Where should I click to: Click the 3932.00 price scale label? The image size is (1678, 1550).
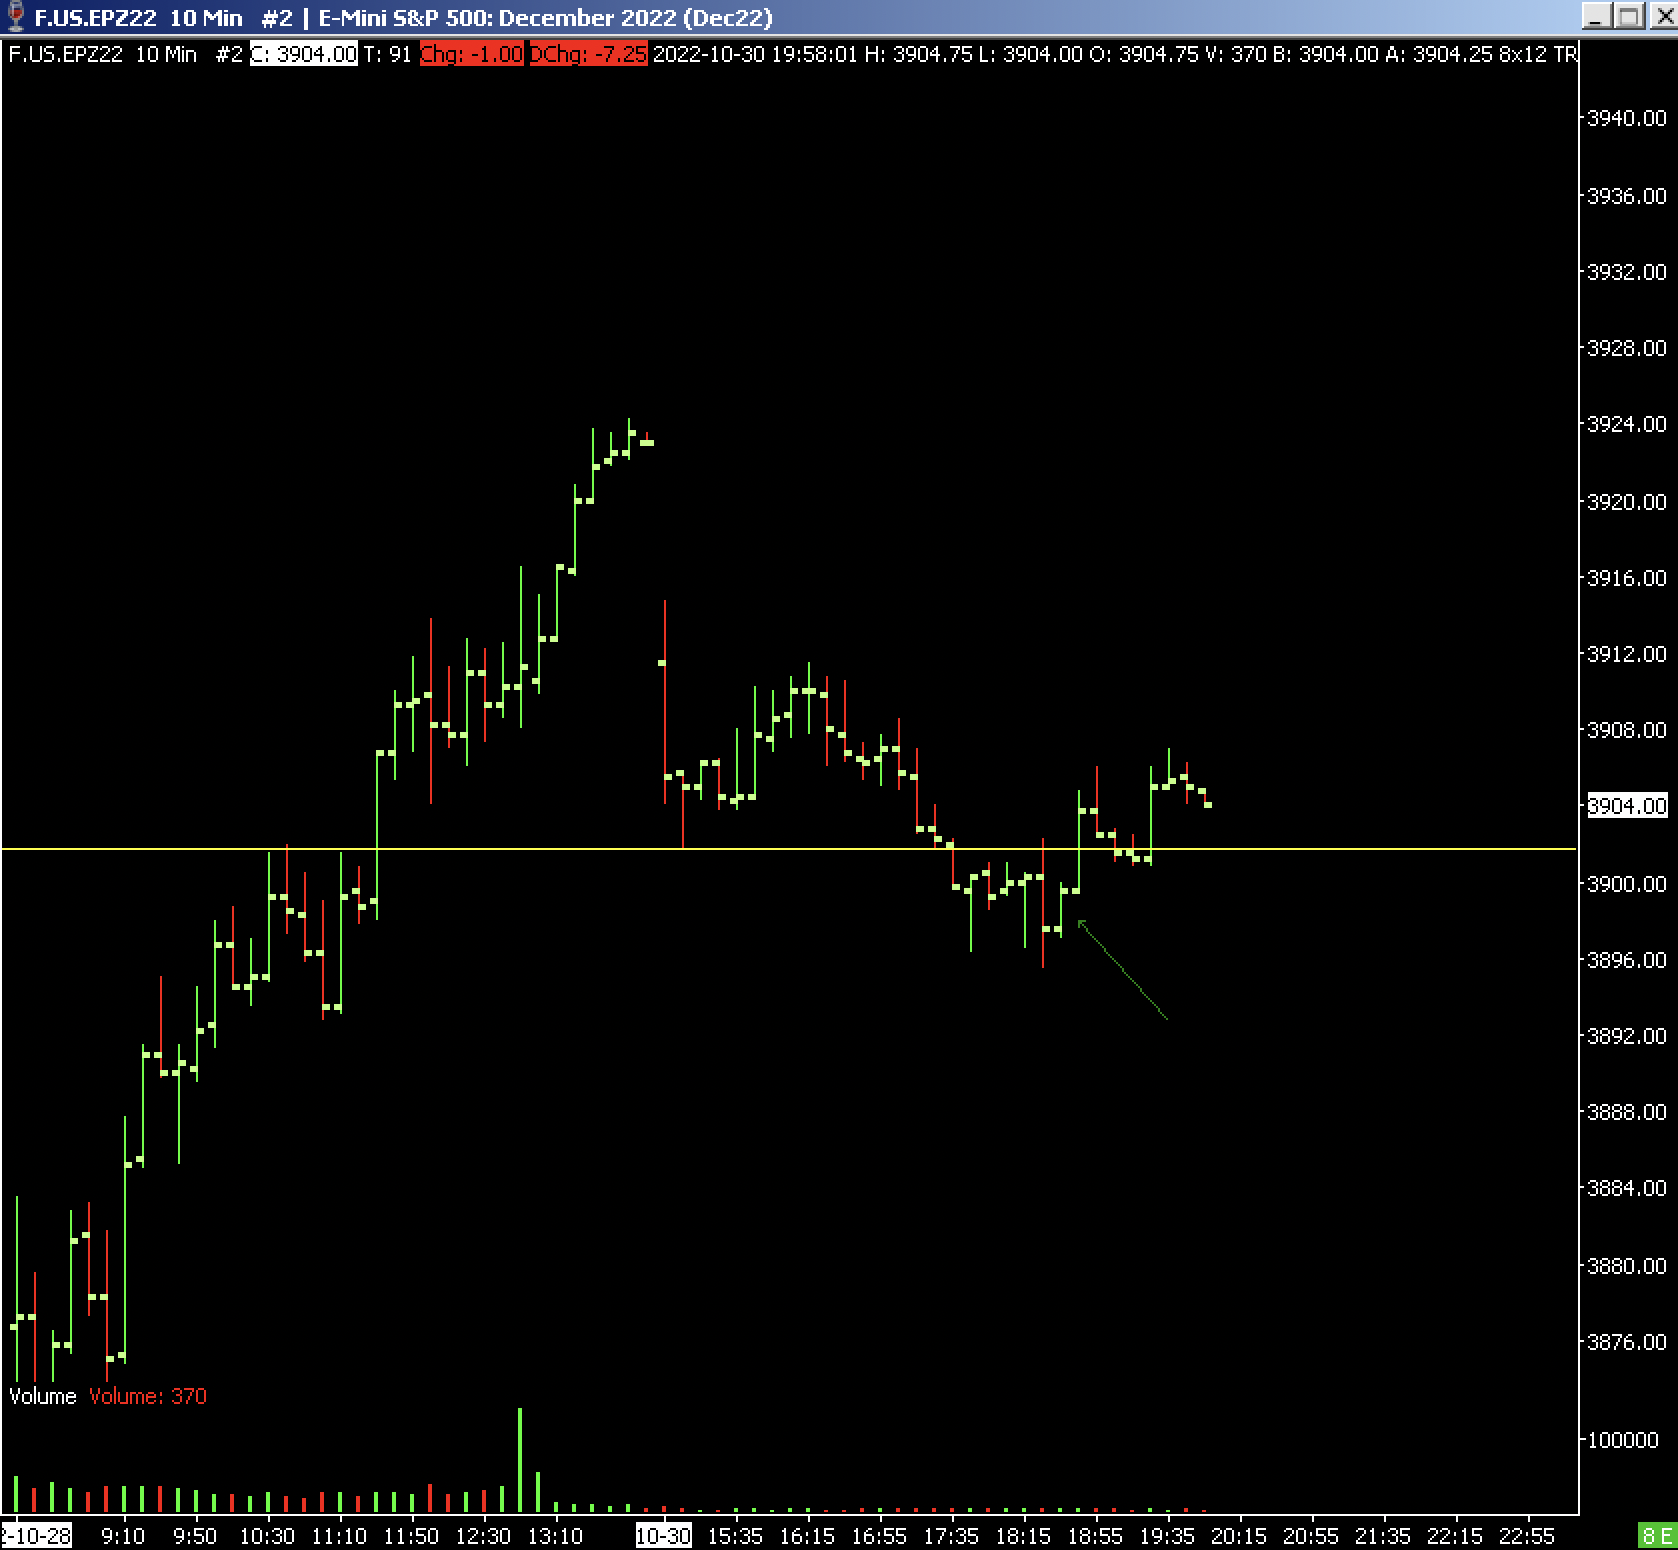tap(1627, 272)
